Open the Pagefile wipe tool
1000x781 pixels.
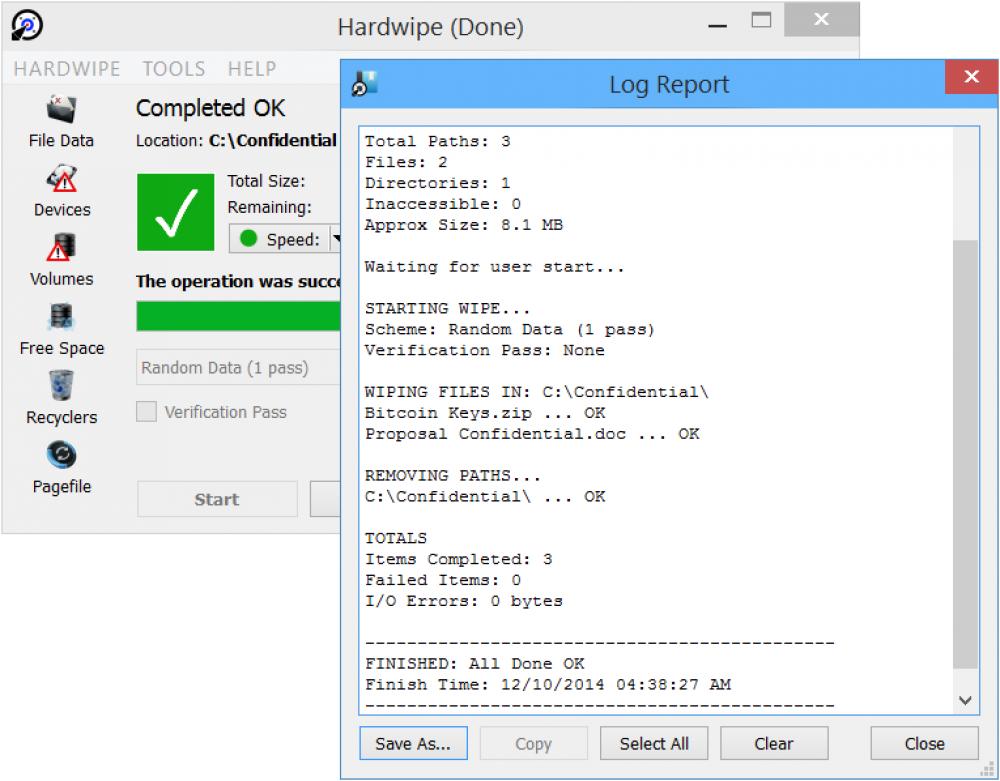(x=60, y=466)
